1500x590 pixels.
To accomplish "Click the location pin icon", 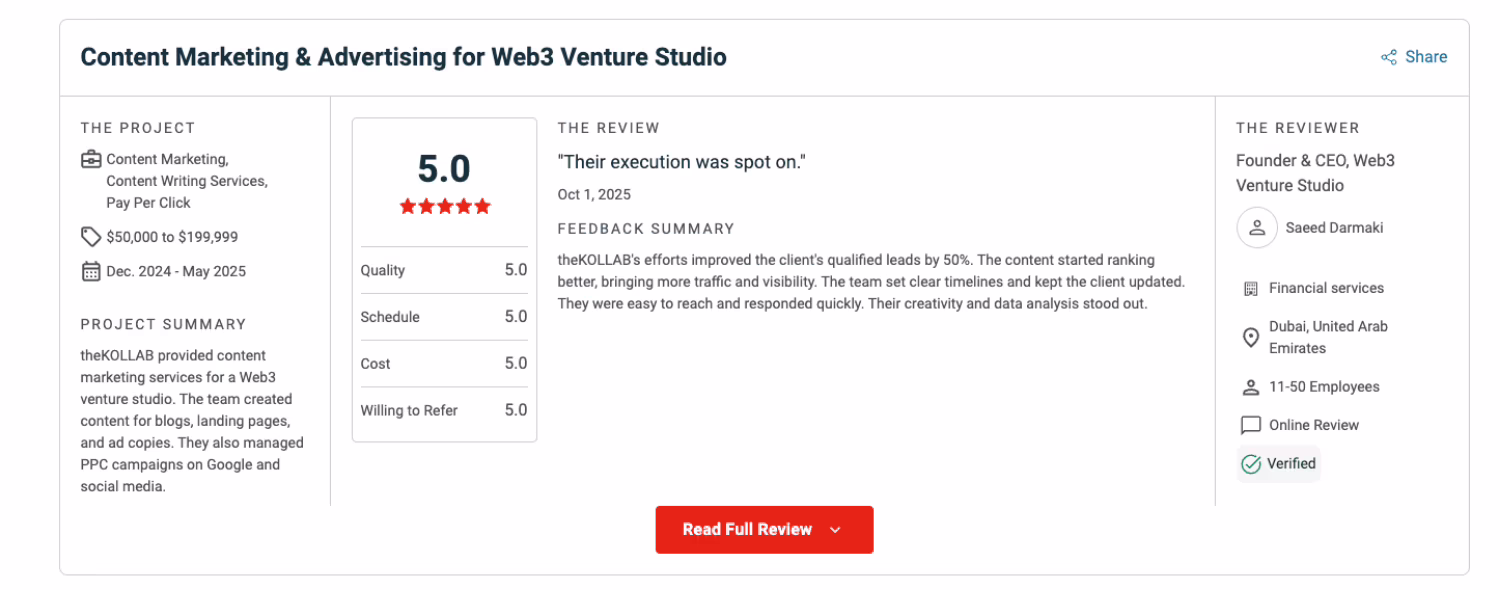I will [1250, 337].
